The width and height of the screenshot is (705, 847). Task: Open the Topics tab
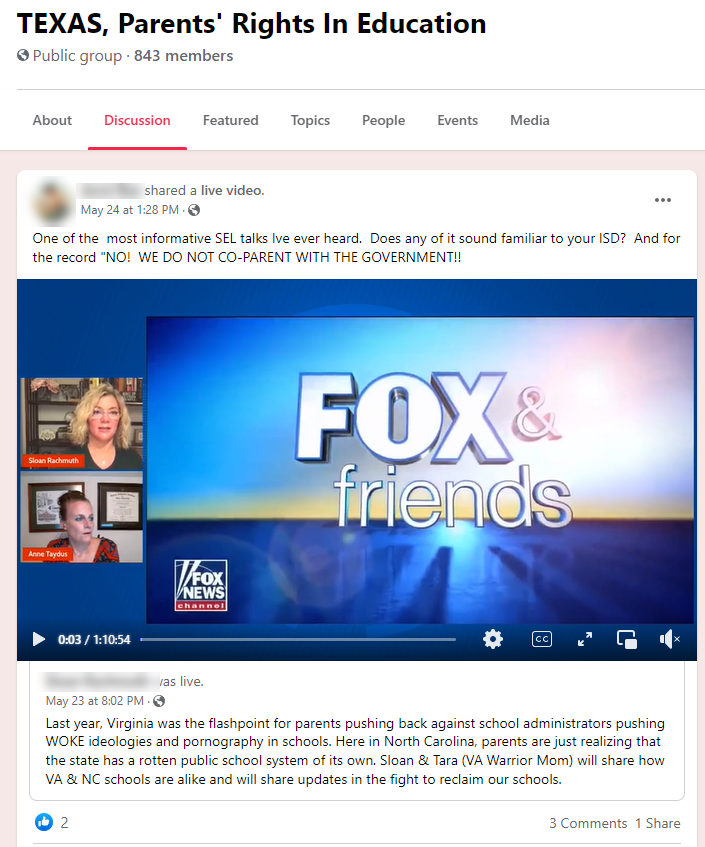click(310, 120)
